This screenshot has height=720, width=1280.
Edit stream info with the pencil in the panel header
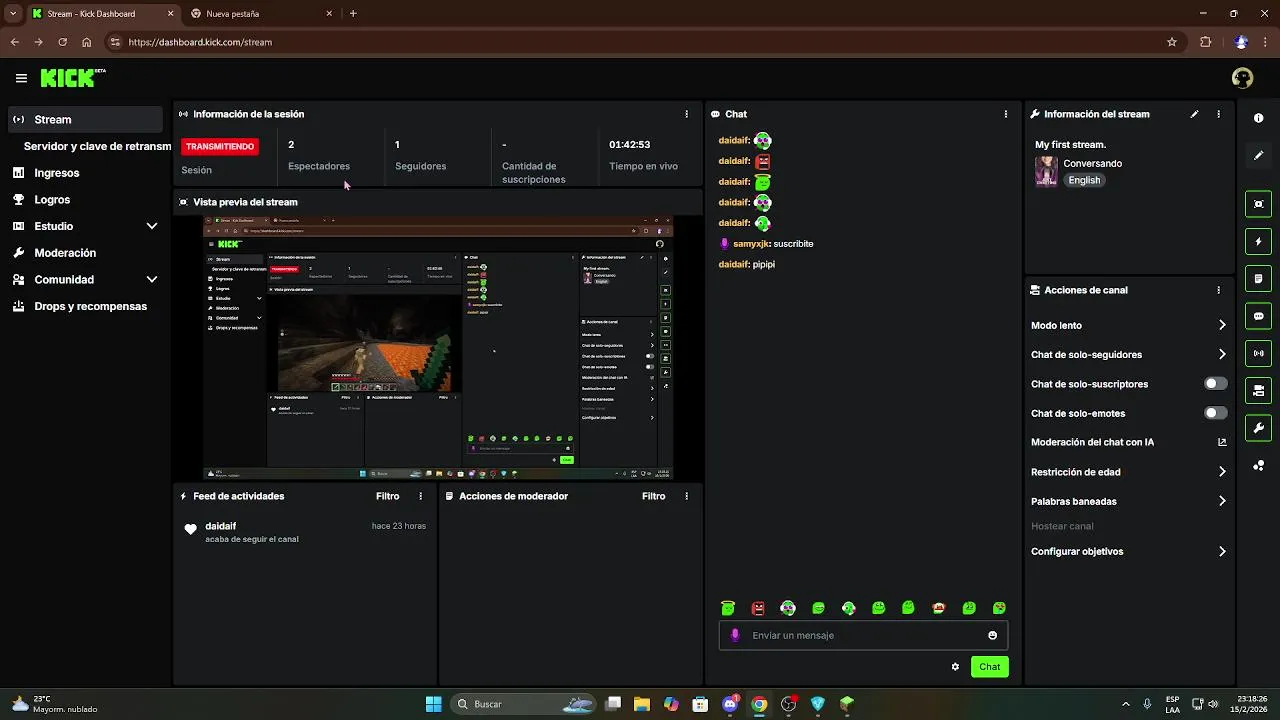[x=1194, y=114]
